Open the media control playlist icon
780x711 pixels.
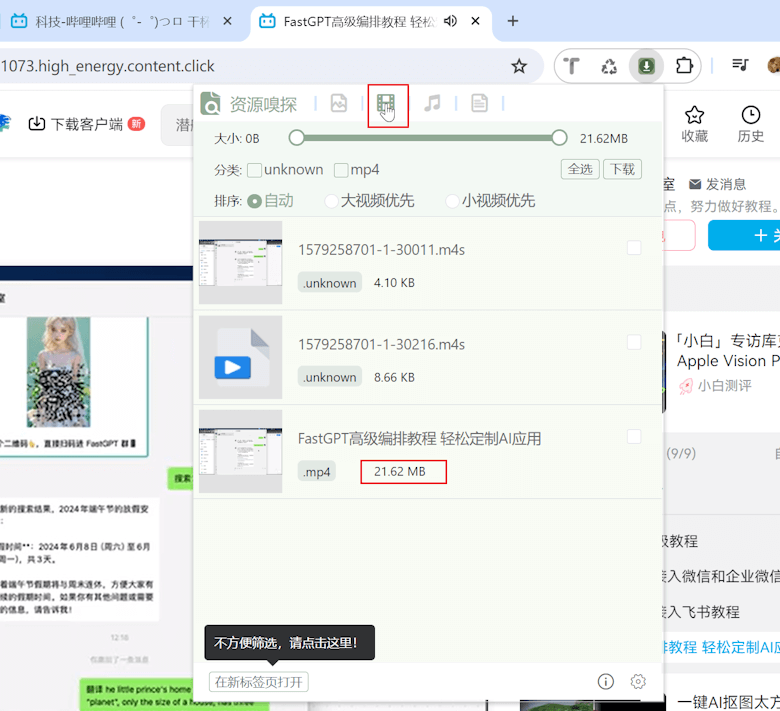(740, 65)
